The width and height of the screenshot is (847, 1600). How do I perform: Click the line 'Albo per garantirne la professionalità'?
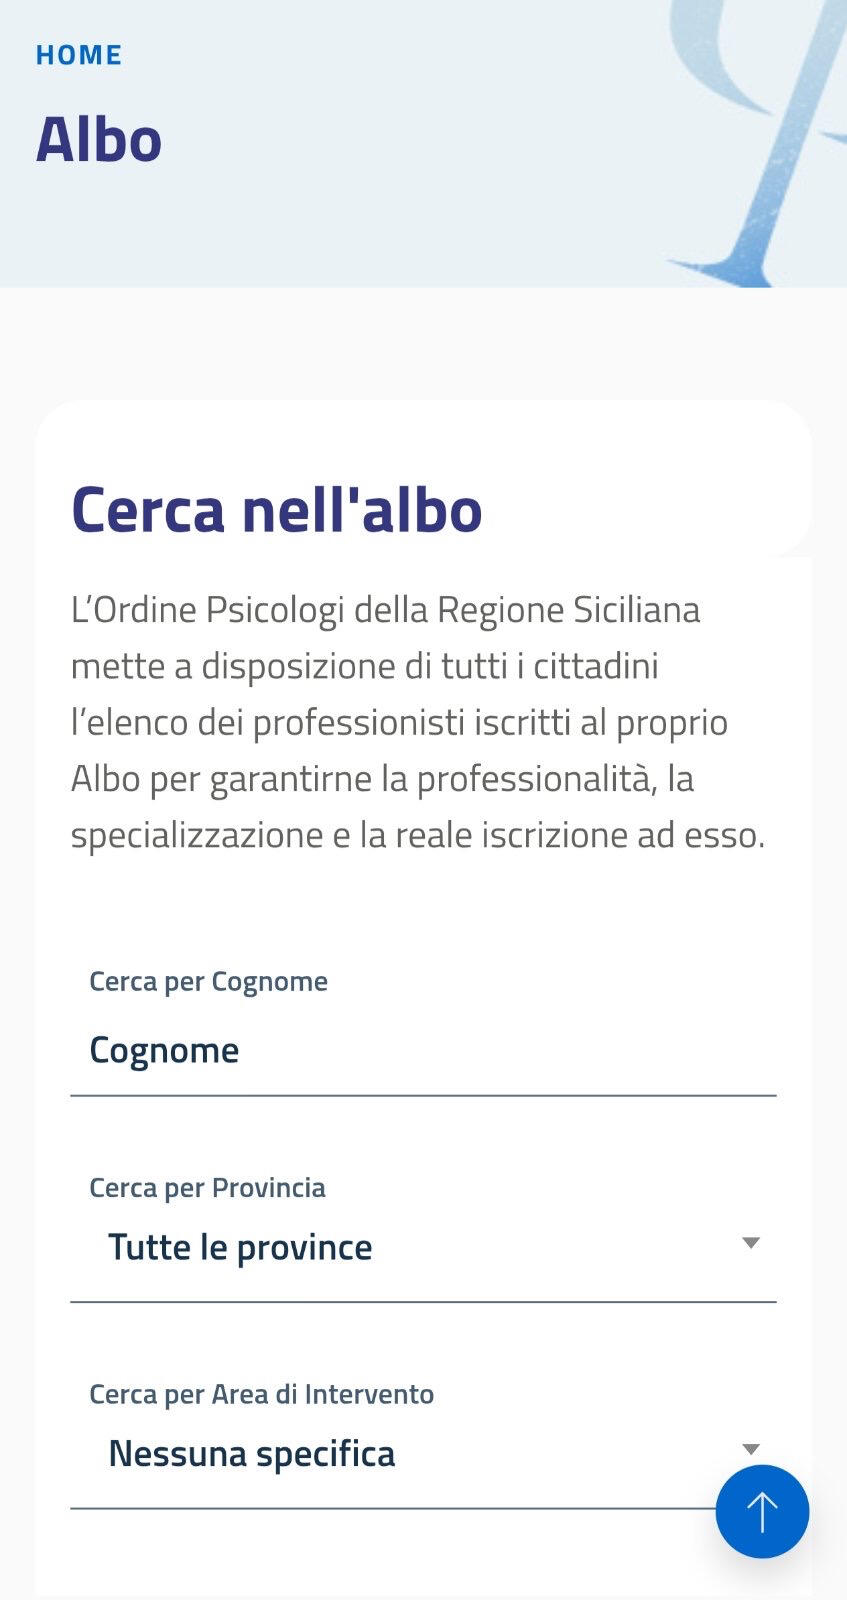point(382,778)
